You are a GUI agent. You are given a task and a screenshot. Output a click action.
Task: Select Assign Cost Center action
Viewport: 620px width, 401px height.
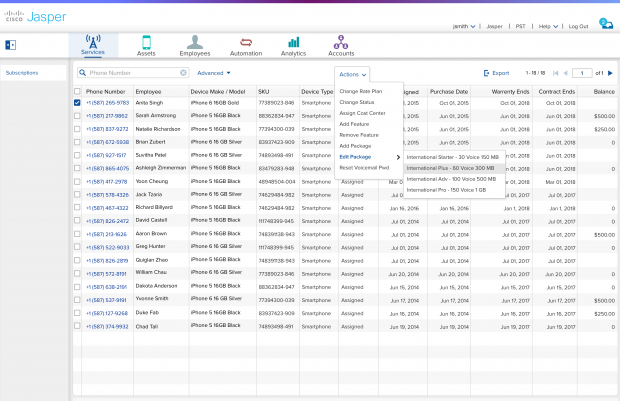362,113
